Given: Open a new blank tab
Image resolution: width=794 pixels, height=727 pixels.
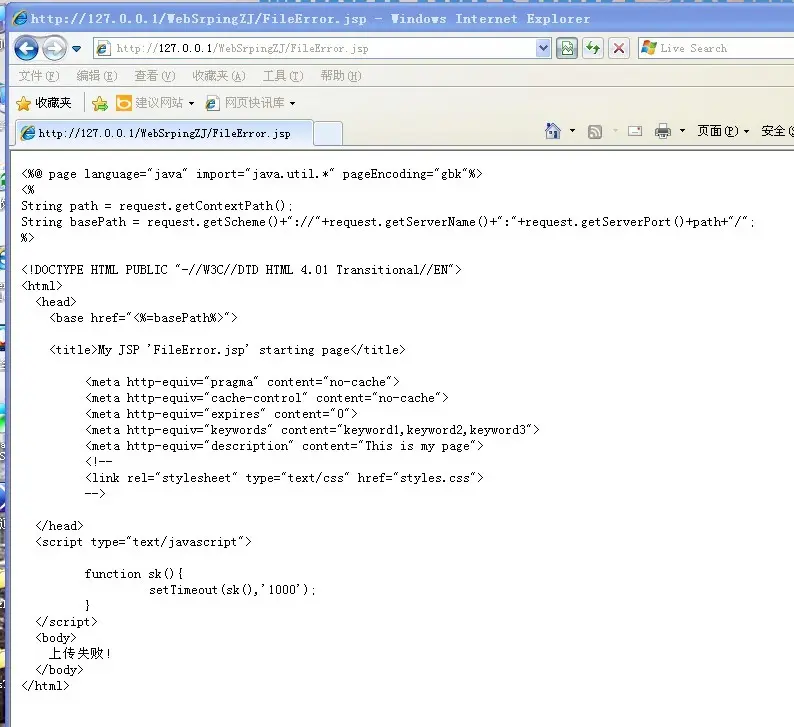Looking at the screenshot, I should [x=328, y=134].
